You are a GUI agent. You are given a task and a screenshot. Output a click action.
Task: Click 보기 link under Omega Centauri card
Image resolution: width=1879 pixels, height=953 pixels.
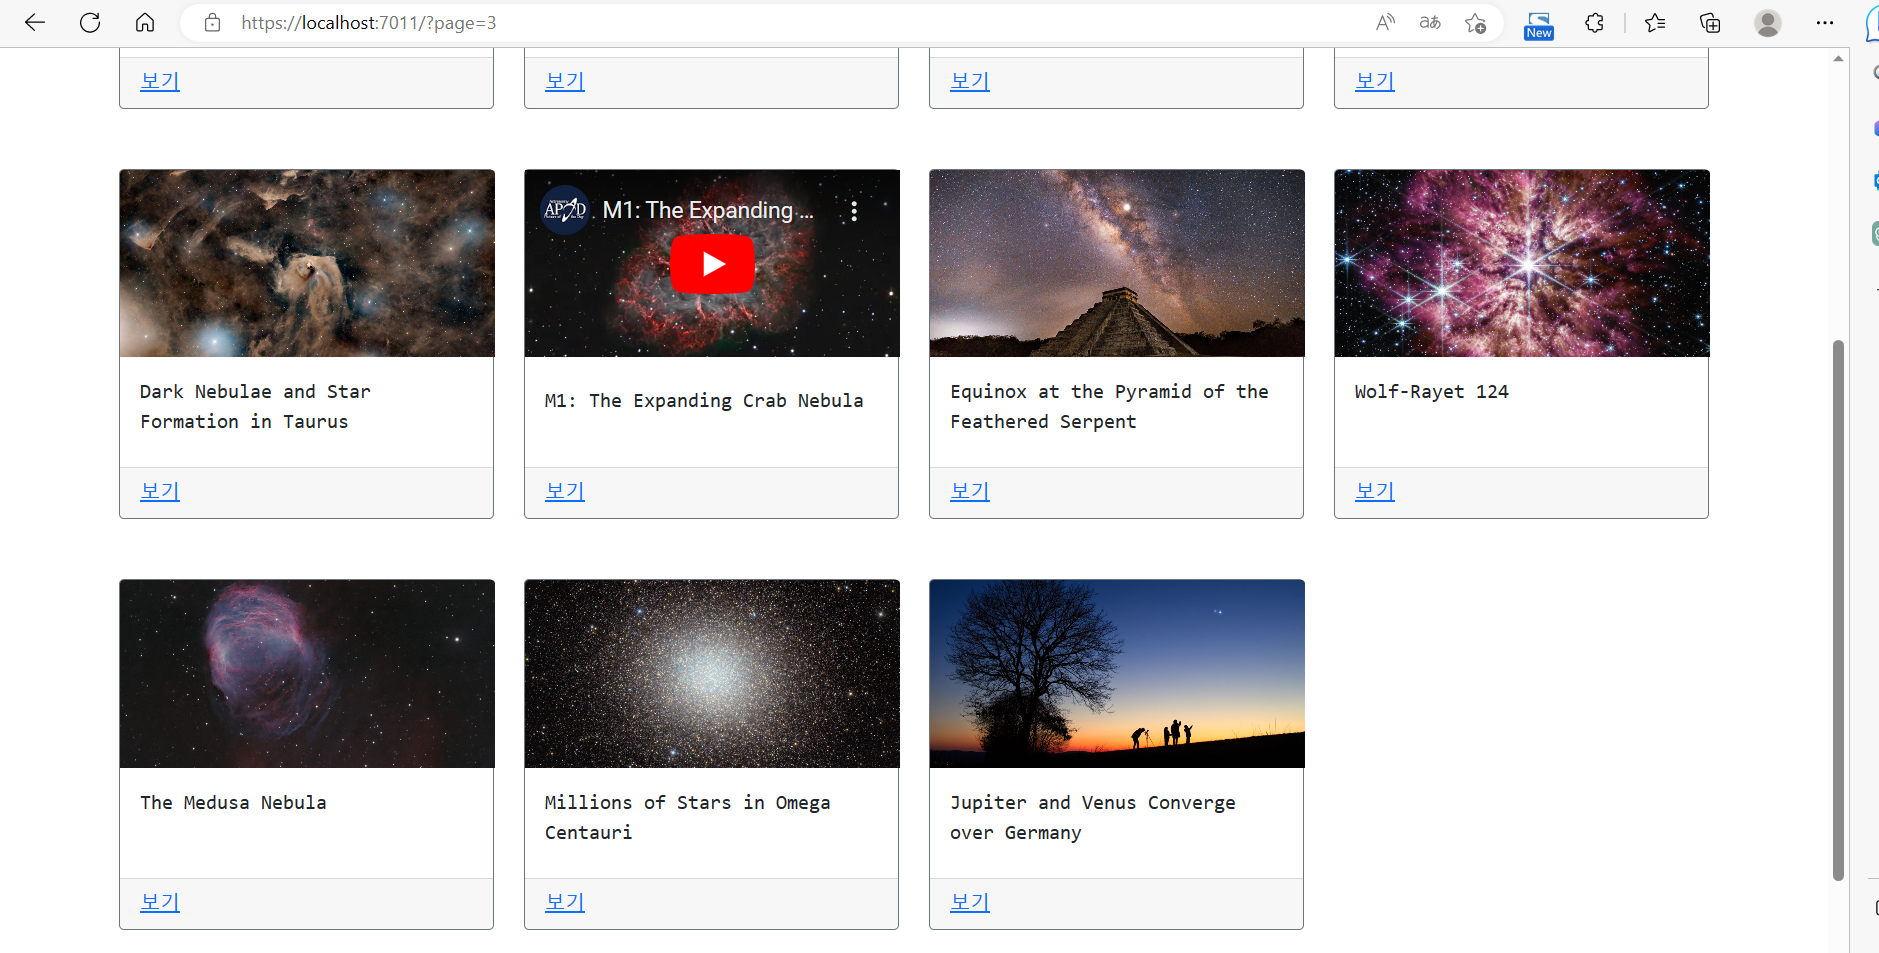[x=565, y=902]
